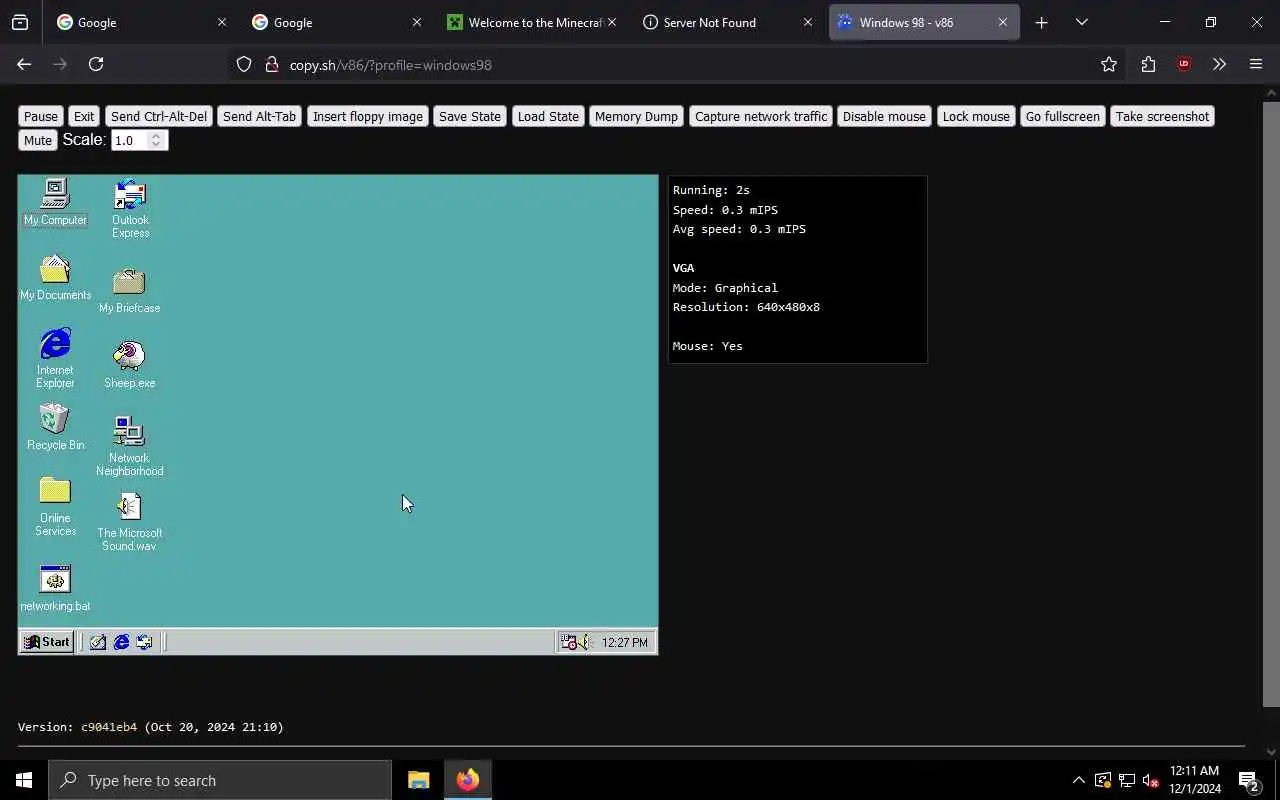Click Insert floppy image button
Image resolution: width=1280 pixels, height=800 pixels.
pos(368,116)
